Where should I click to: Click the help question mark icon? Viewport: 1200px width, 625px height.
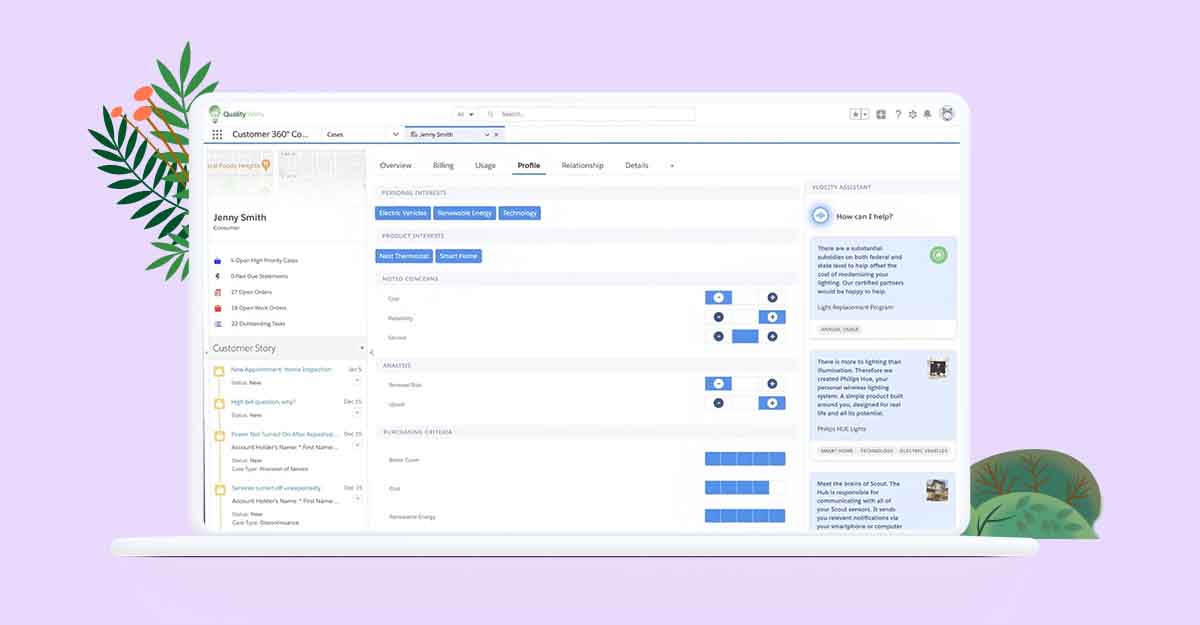point(897,114)
